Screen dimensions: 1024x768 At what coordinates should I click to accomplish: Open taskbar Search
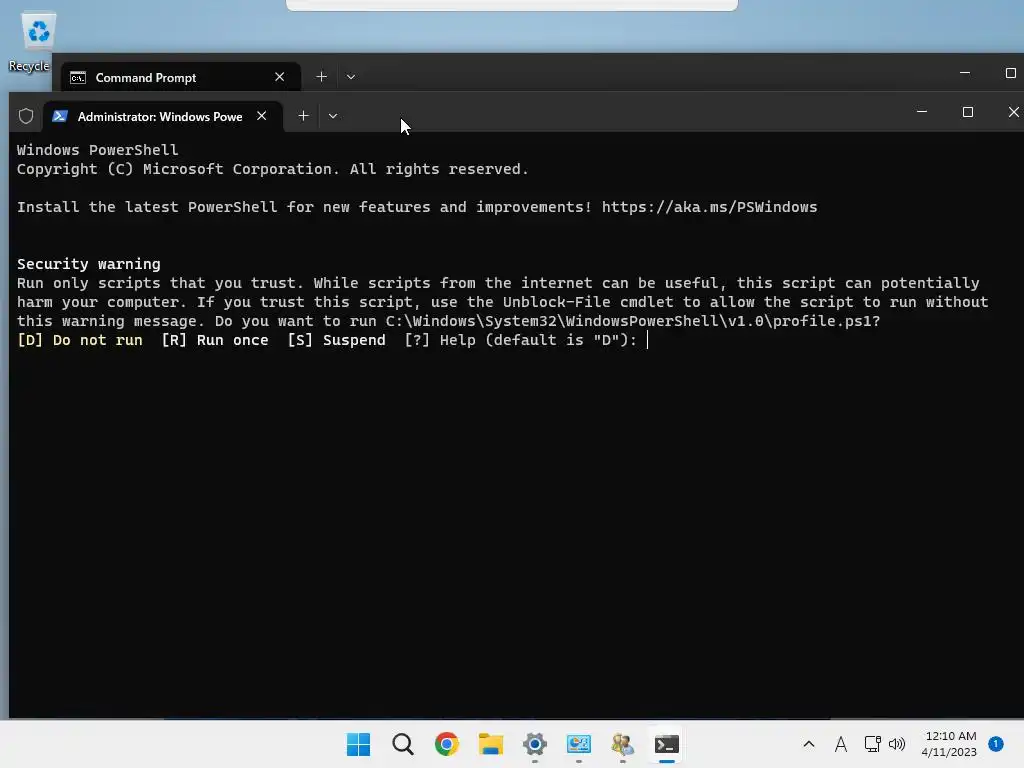402,744
